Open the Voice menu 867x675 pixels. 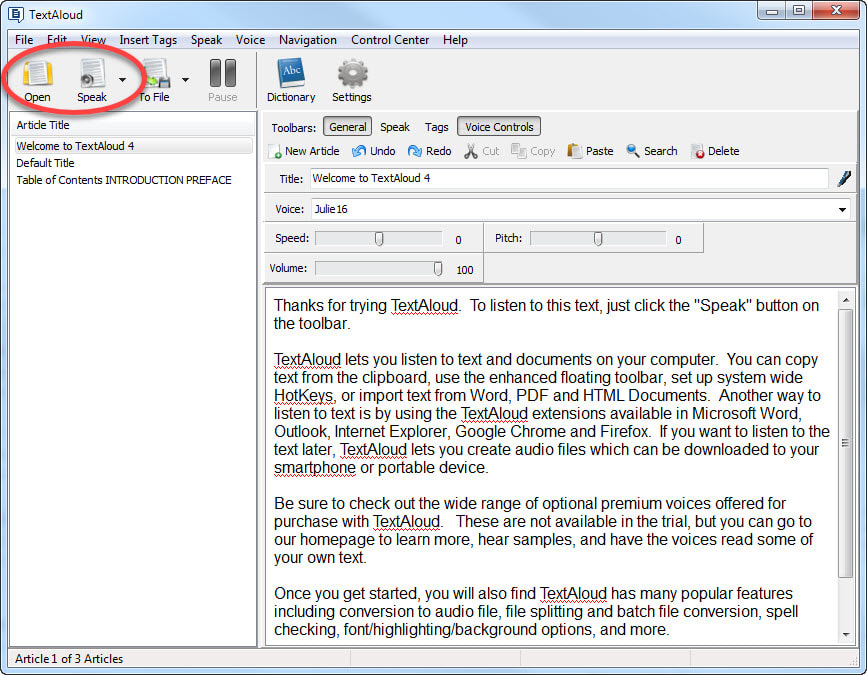(250, 40)
